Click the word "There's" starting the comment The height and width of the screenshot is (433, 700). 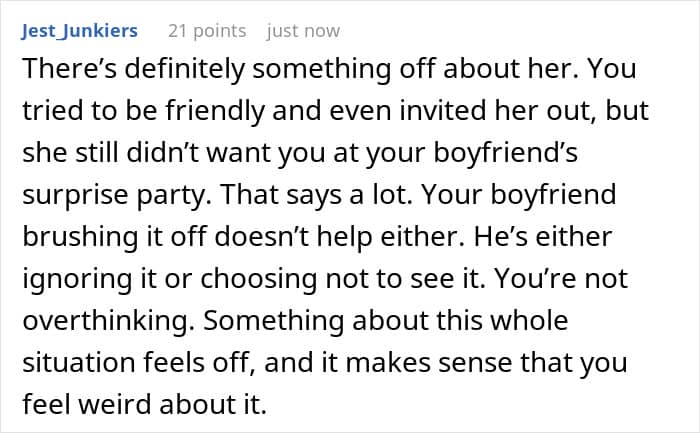pyautogui.click(x=70, y=69)
